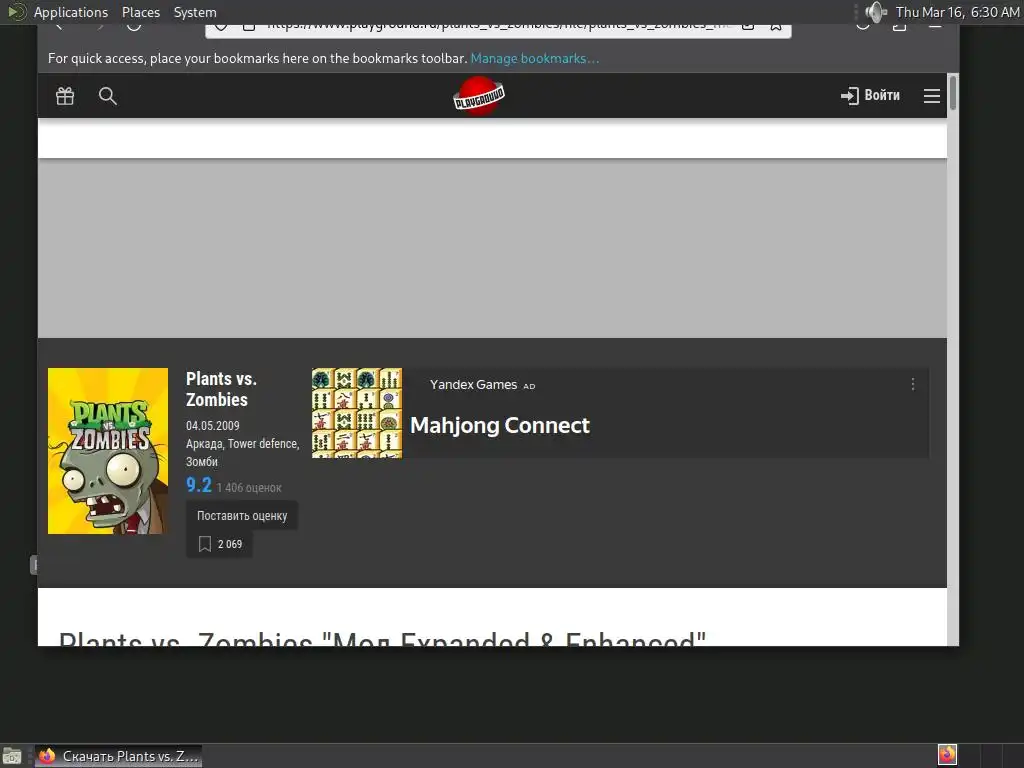Click the bookmark button showing 2 069
Screen dimensions: 1024x768
(x=219, y=544)
